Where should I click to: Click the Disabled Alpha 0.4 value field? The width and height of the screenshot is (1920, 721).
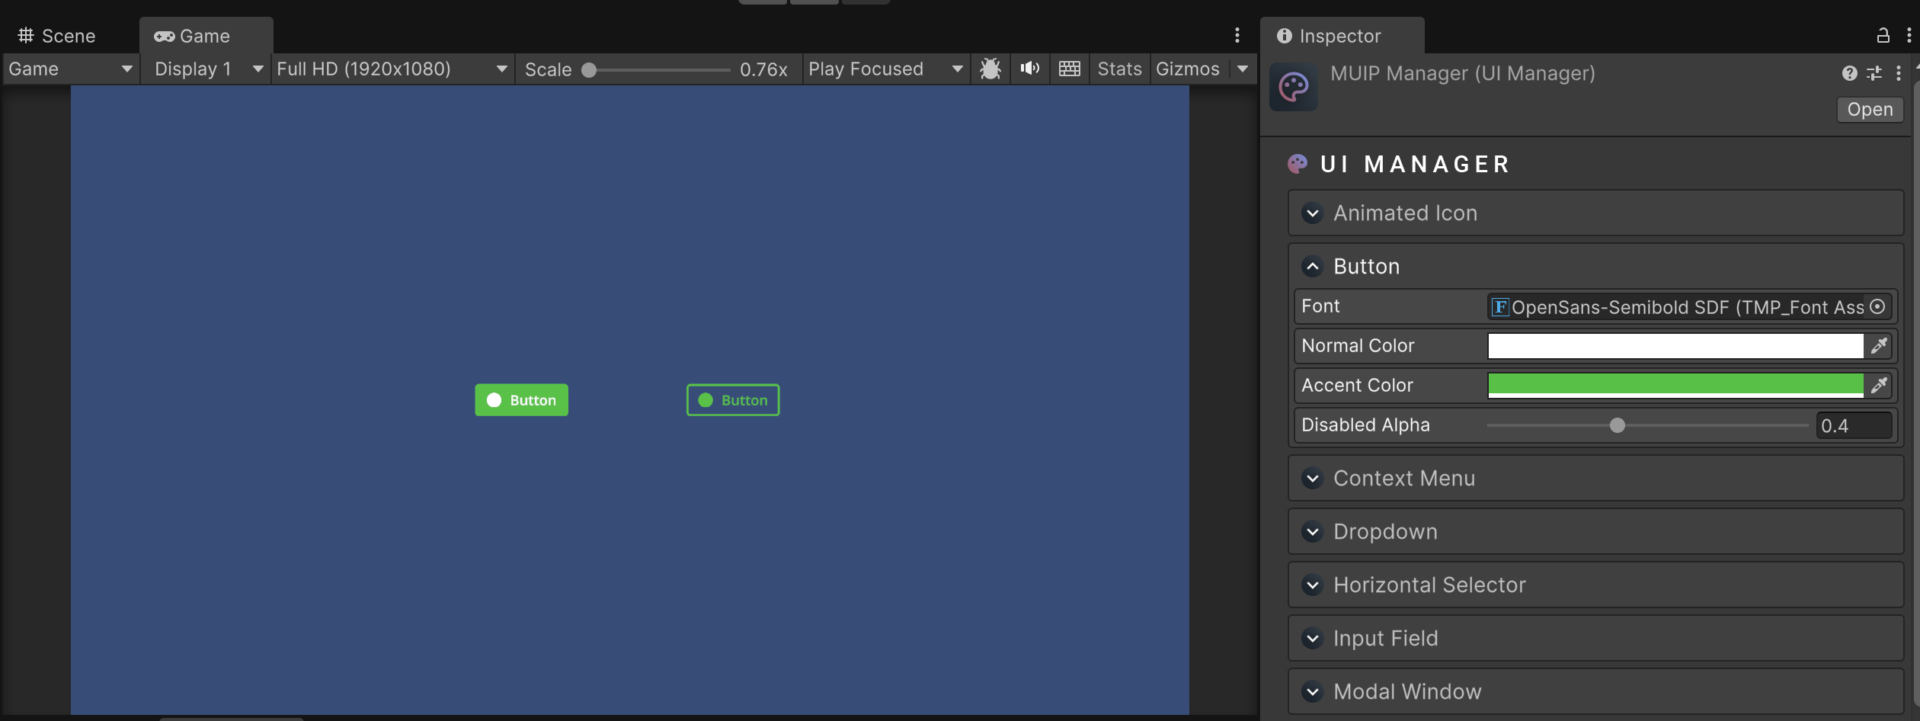pyautogui.click(x=1854, y=426)
